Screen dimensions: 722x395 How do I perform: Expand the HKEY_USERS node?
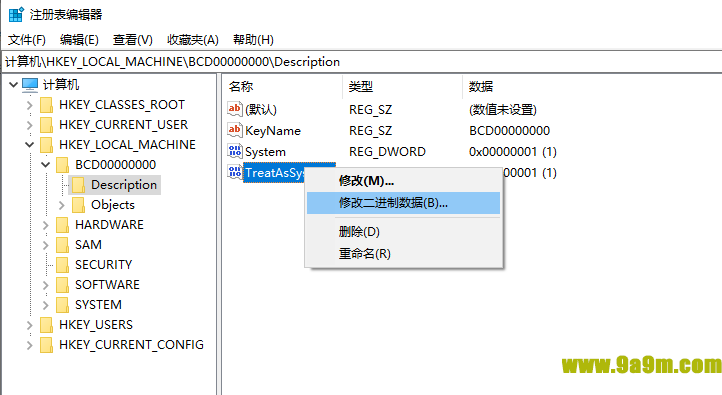(29, 325)
